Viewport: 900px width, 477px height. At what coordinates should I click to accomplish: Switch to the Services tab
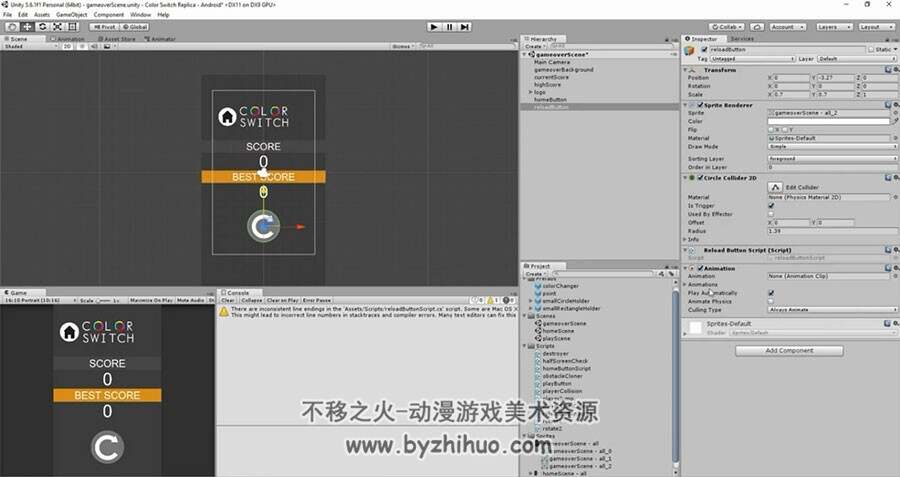(742, 39)
